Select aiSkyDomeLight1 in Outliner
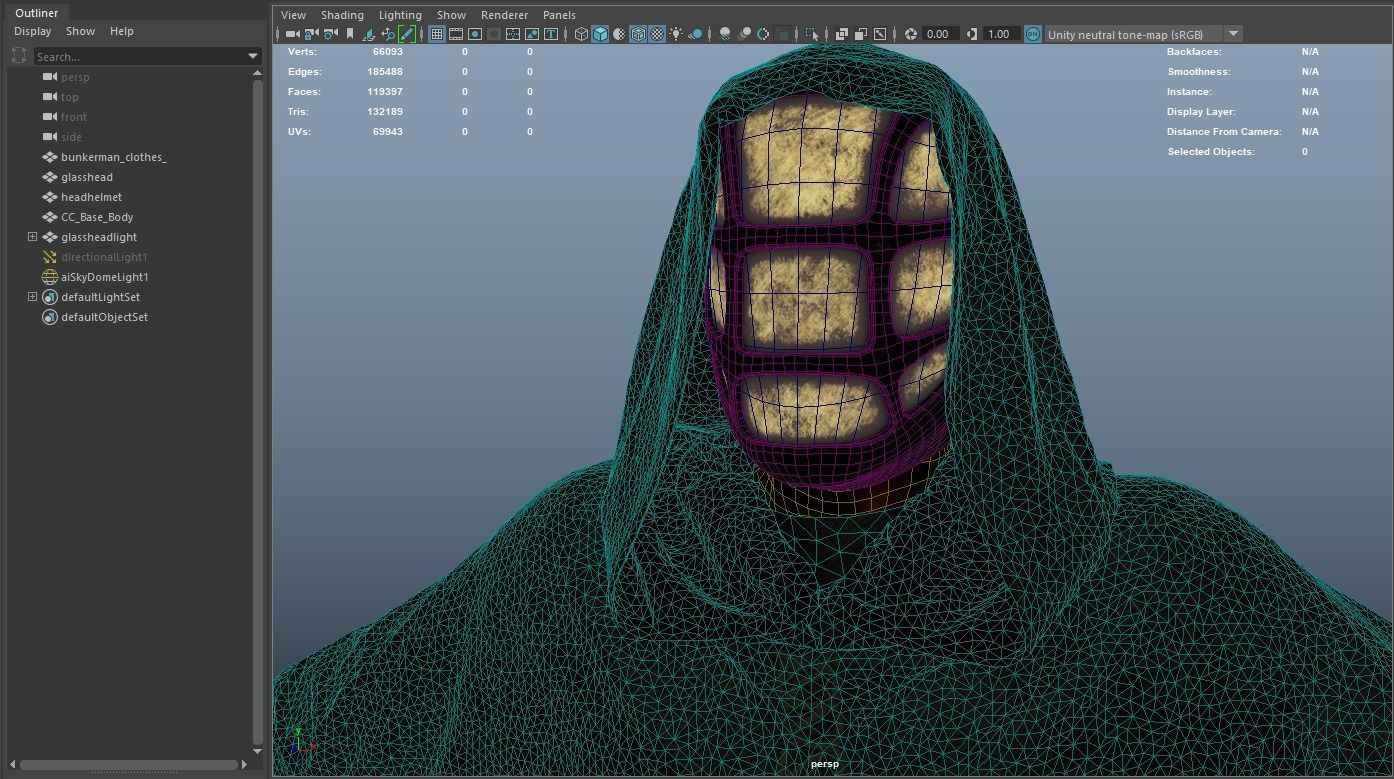This screenshot has height=779, width=1394. click(x=104, y=277)
